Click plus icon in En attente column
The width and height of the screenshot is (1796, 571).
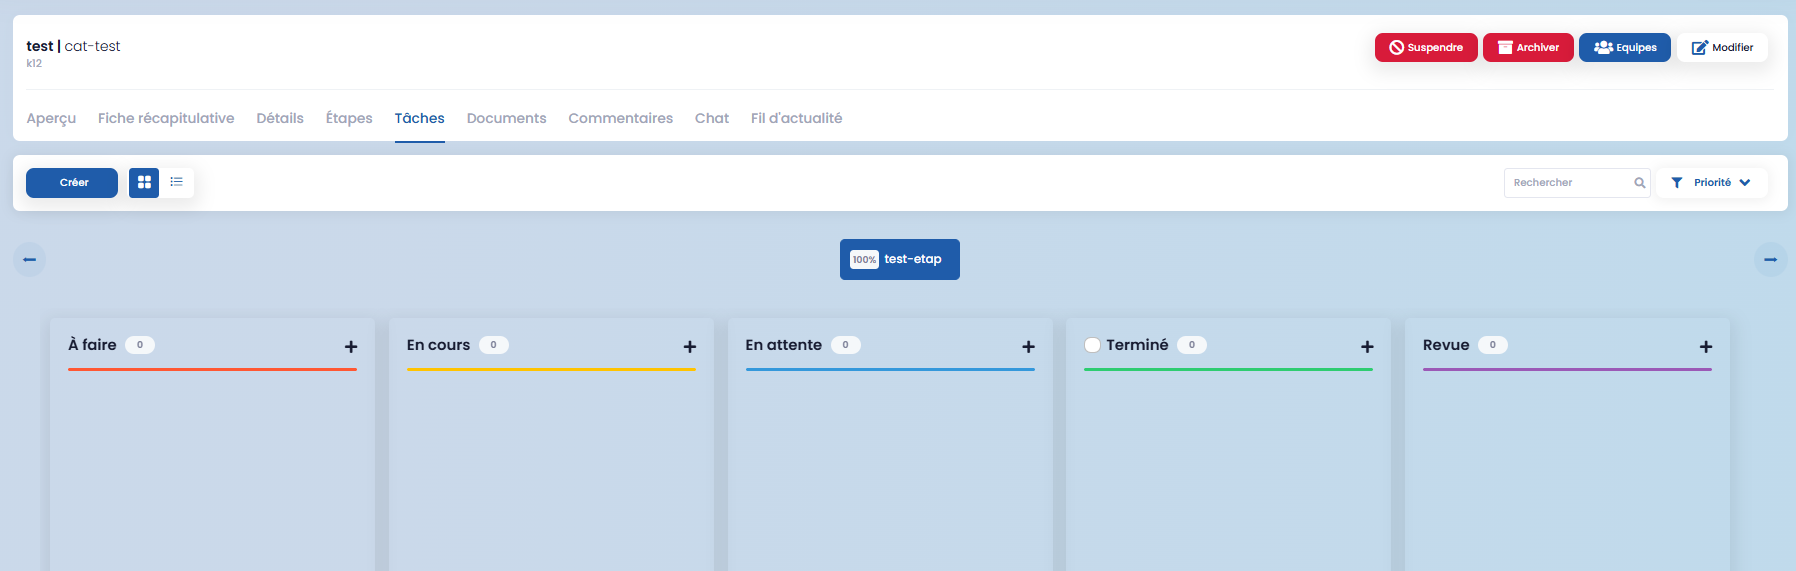click(1028, 347)
